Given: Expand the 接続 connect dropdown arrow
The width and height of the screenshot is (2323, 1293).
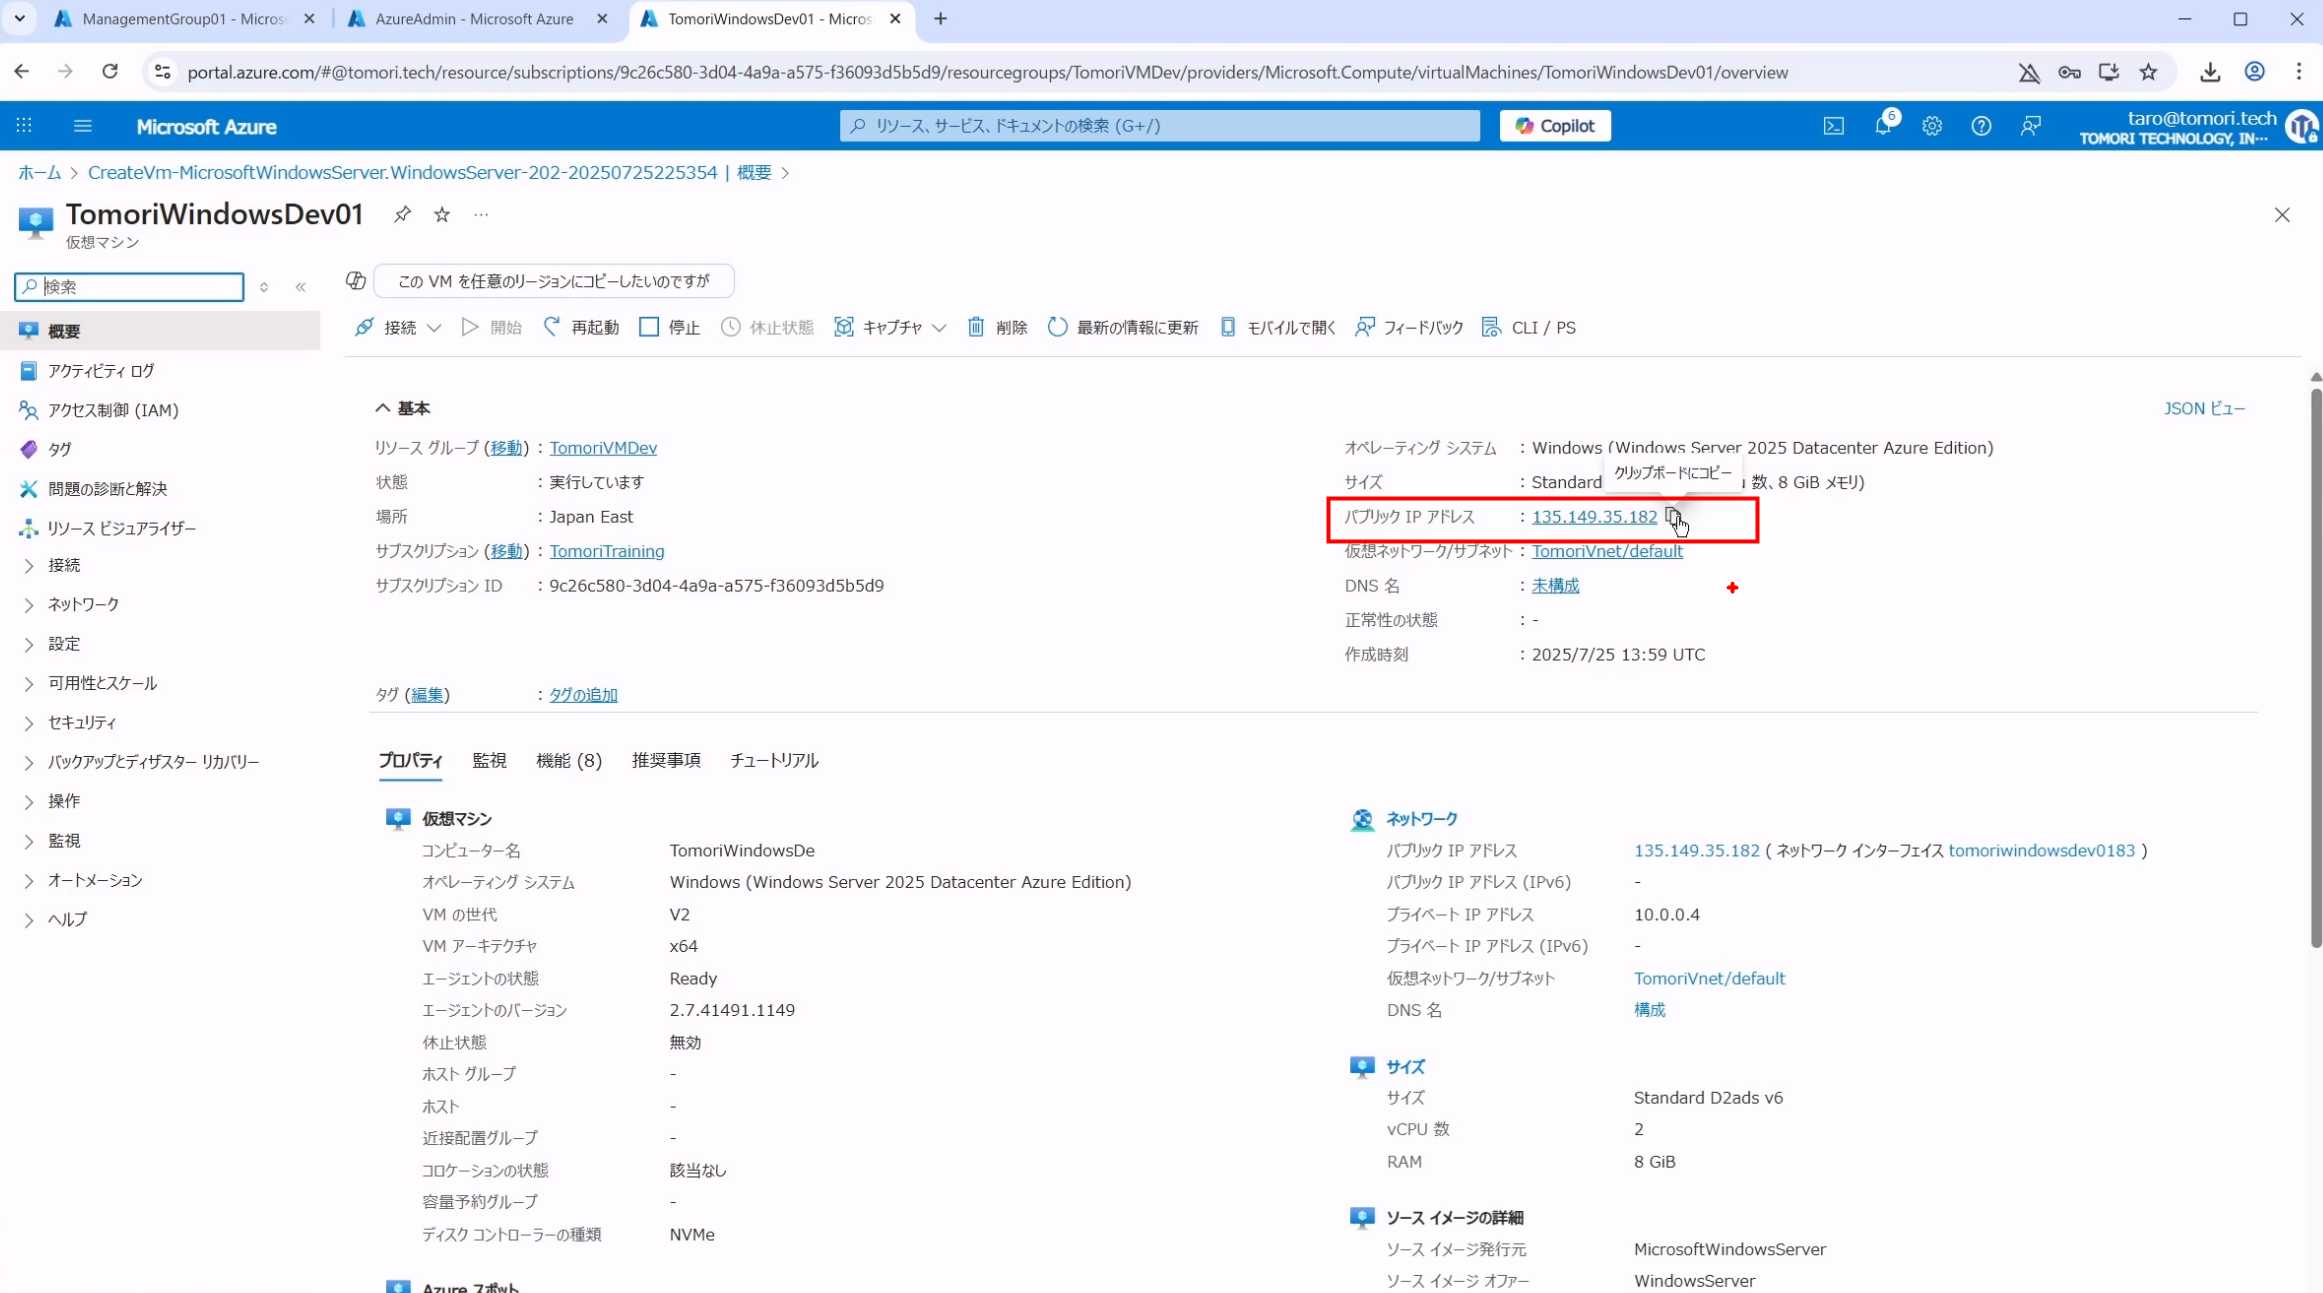Looking at the screenshot, I should coord(434,328).
